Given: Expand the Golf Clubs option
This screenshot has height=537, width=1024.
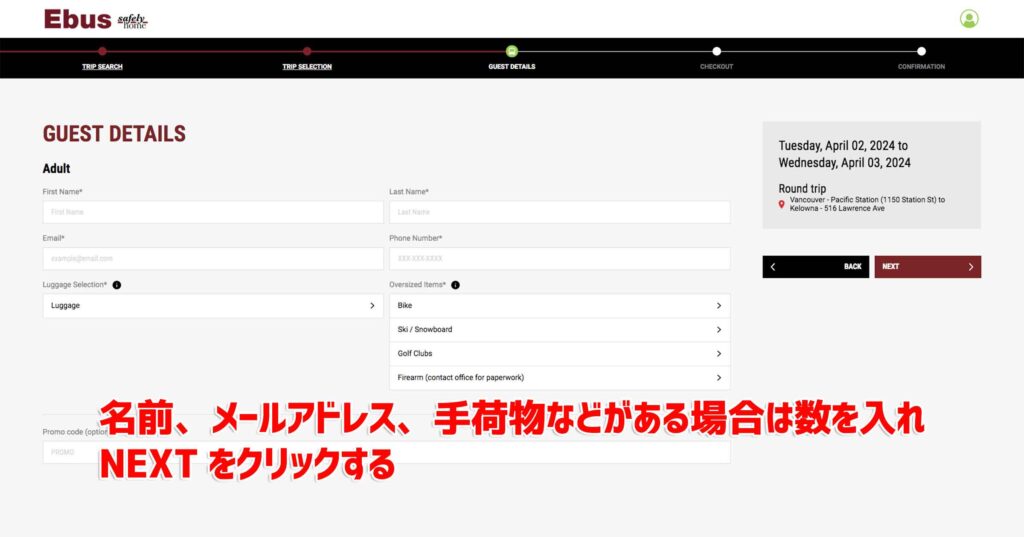Looking at the screenshot, I should pyautogui.click(x=559, y=354).
